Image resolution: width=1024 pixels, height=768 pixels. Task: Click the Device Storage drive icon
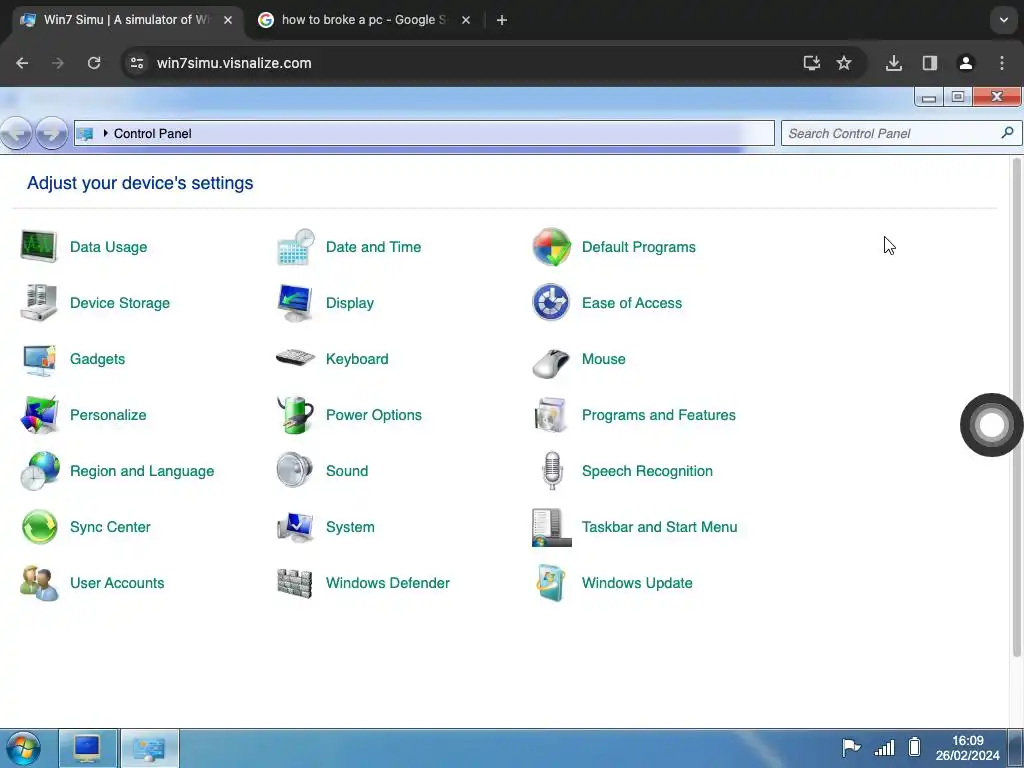click(x=39, y=302)
